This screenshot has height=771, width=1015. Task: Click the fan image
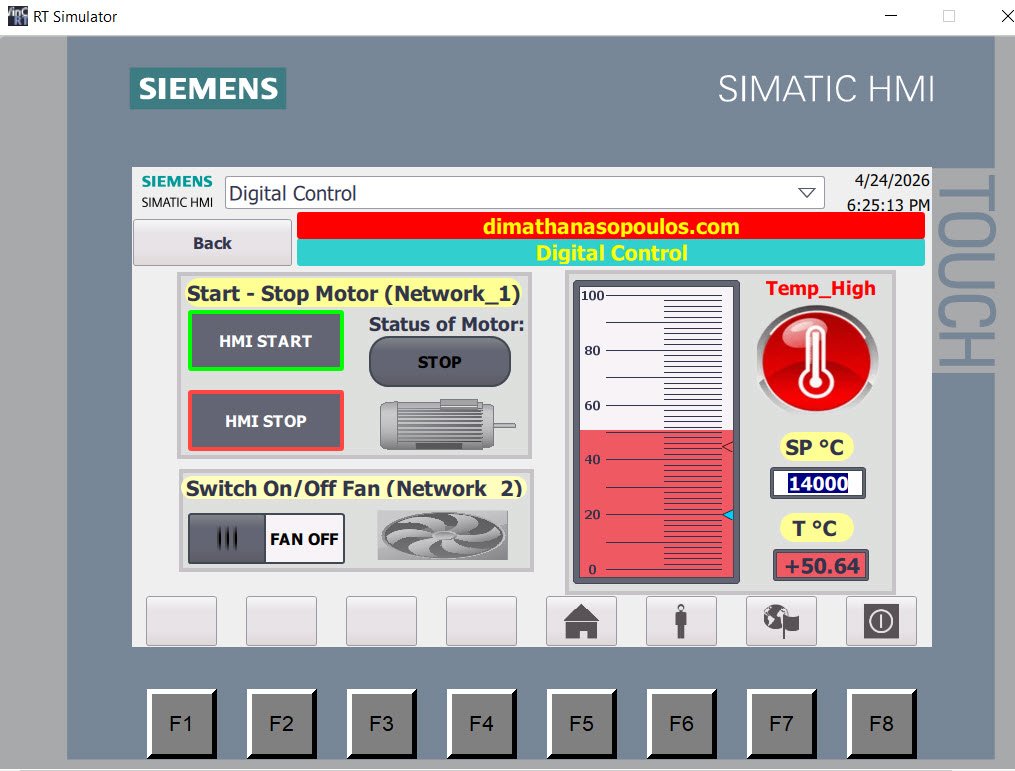[442, 535]
